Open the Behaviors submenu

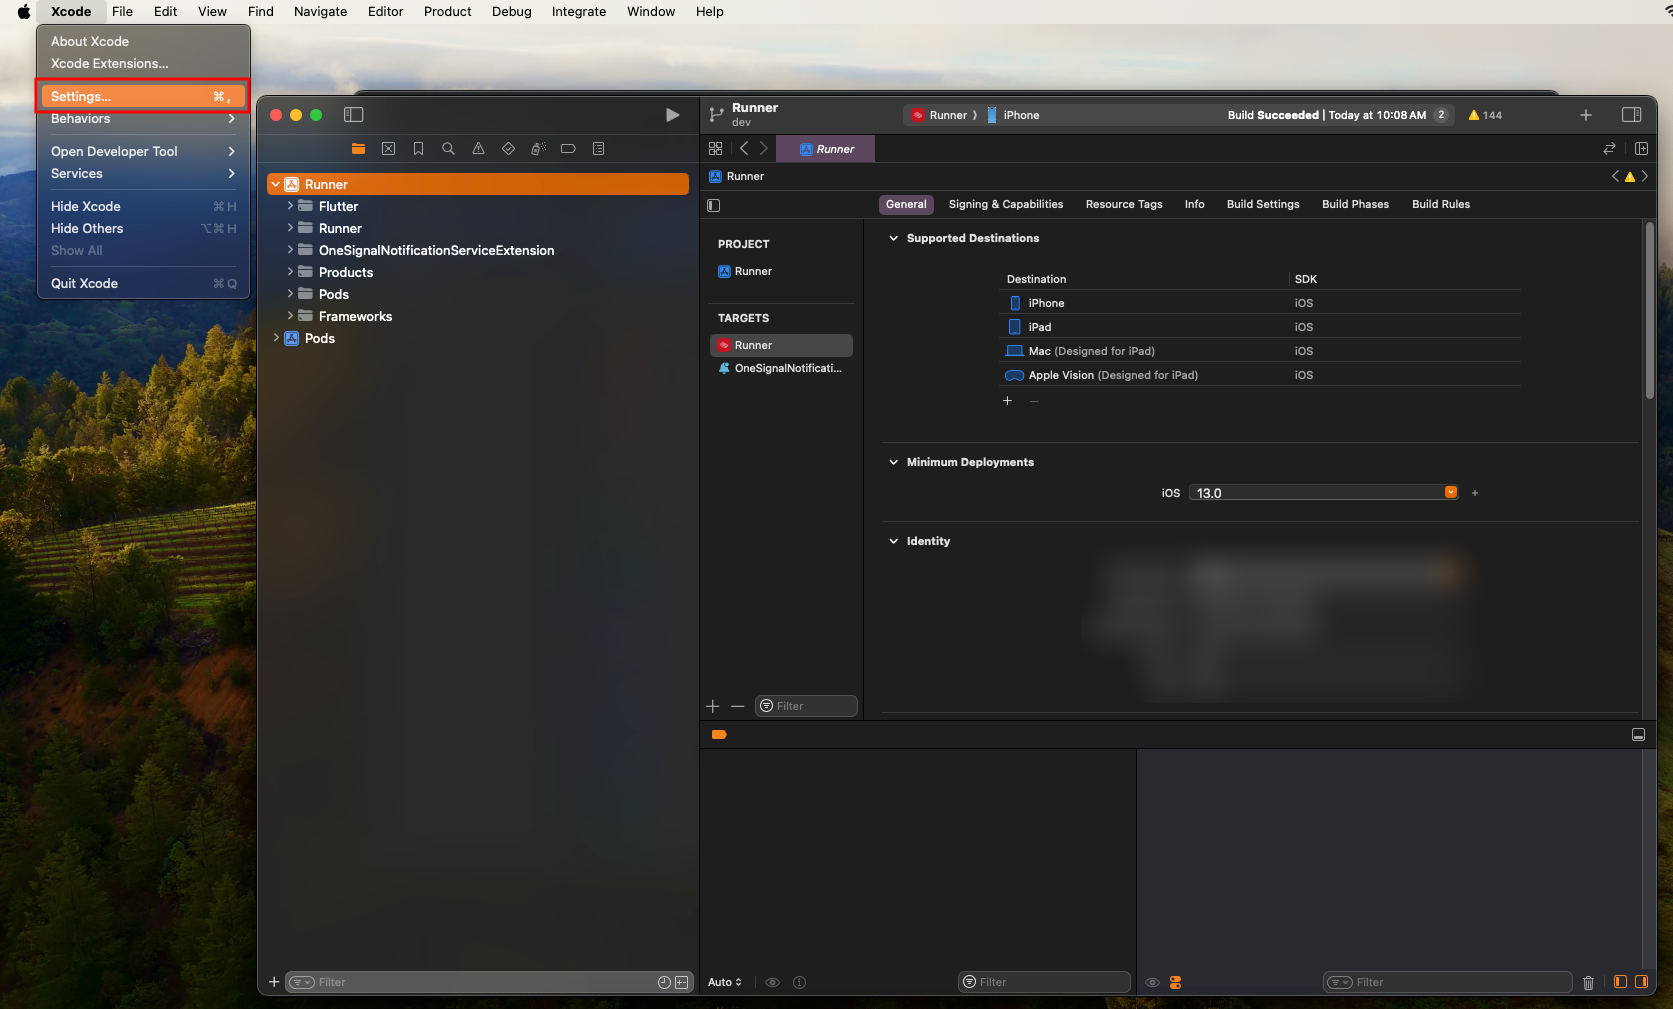click(143, 119)
